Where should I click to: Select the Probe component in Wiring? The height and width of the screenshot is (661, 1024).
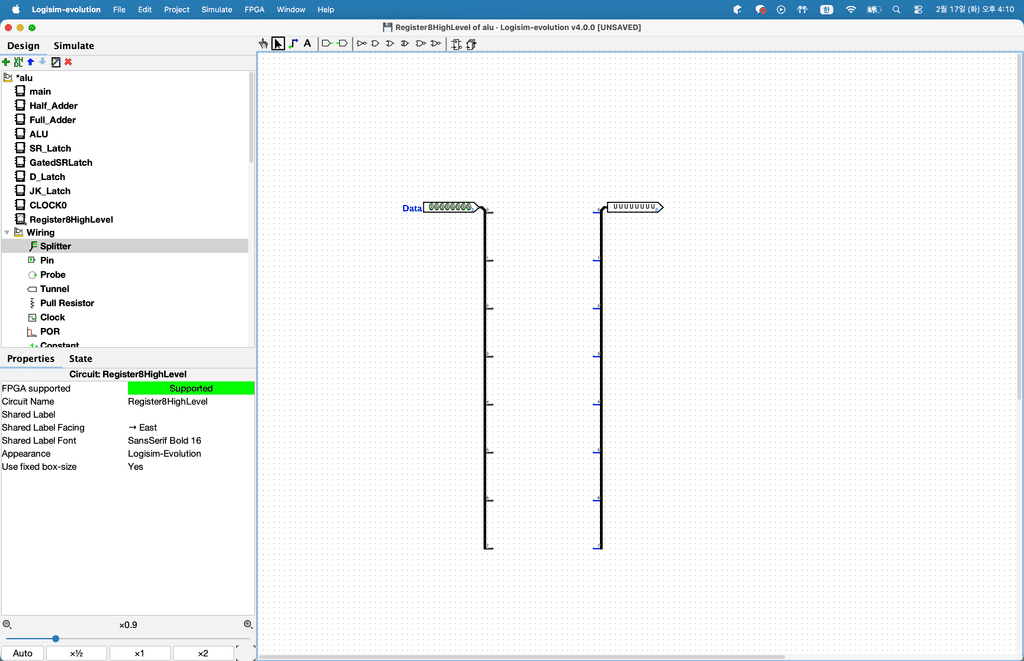(53, 275)
